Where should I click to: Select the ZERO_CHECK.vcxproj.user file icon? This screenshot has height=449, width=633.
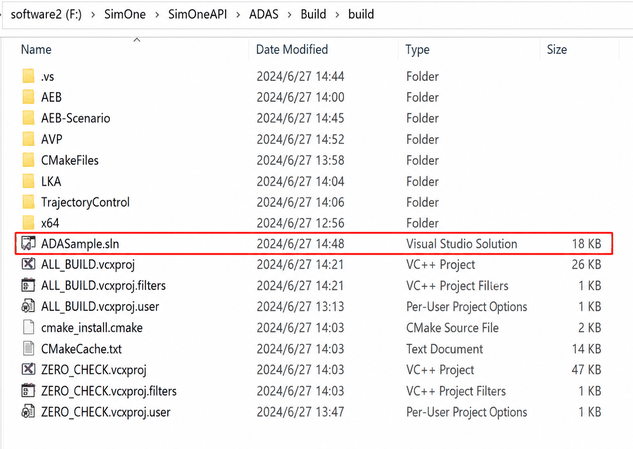click(28, 412)
